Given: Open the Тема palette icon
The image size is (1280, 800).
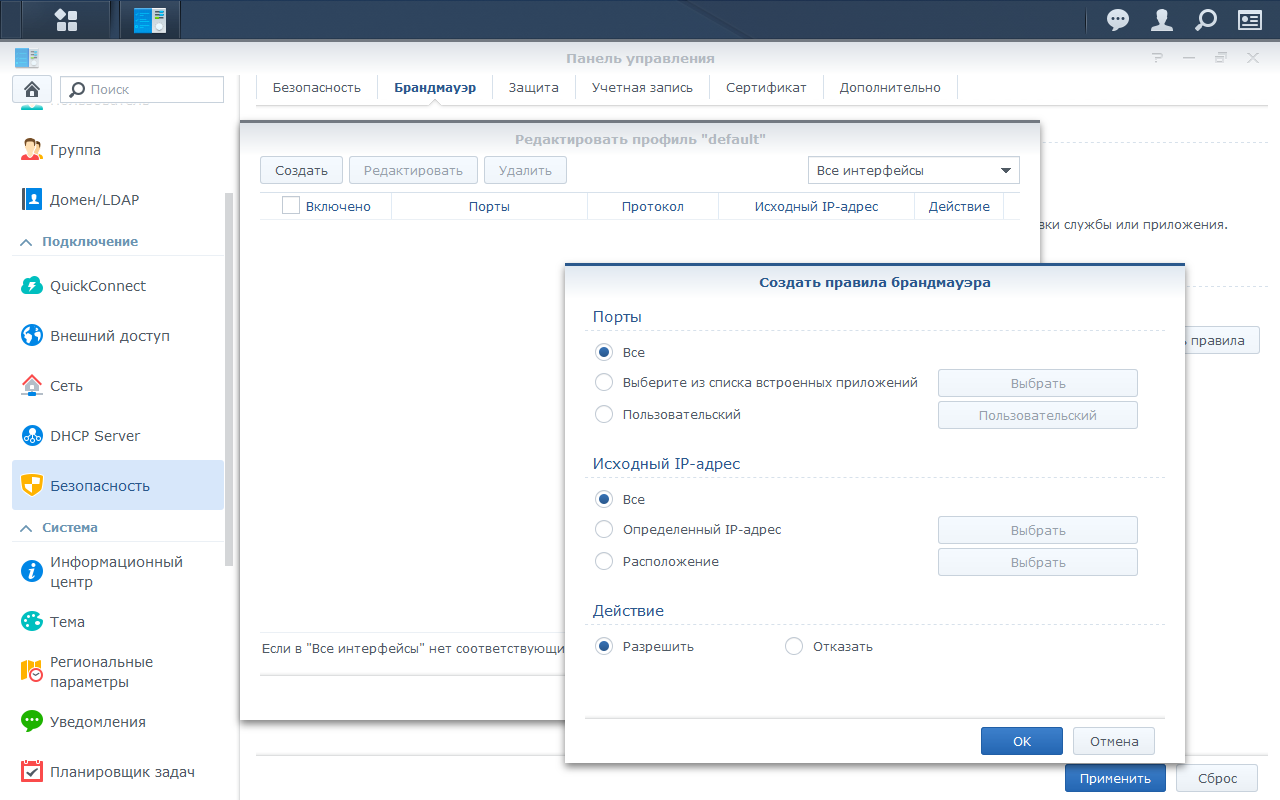Looking at the screenshot, I should (32, 622).
